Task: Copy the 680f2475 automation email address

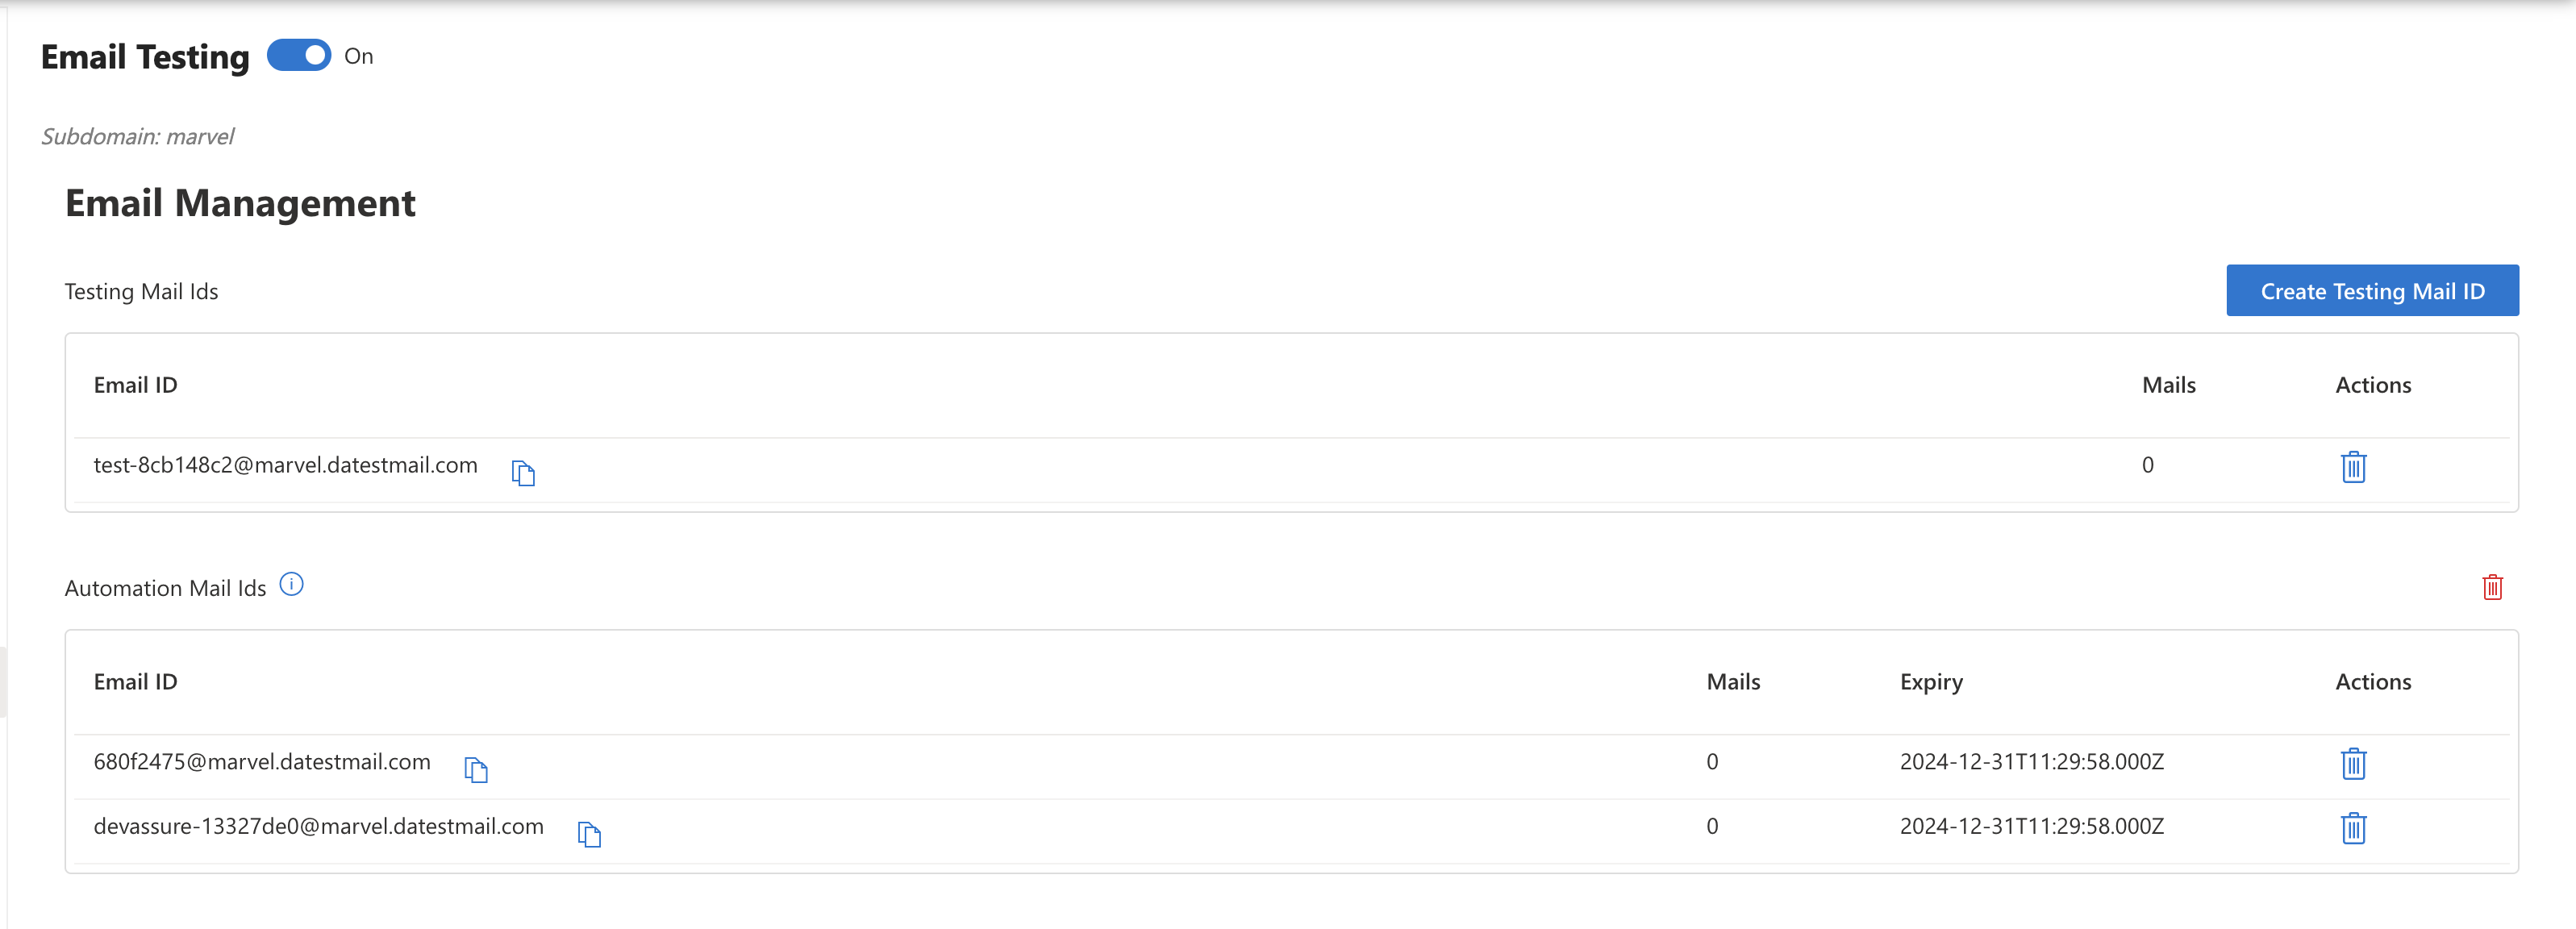Action: click(x=477, y=769)
